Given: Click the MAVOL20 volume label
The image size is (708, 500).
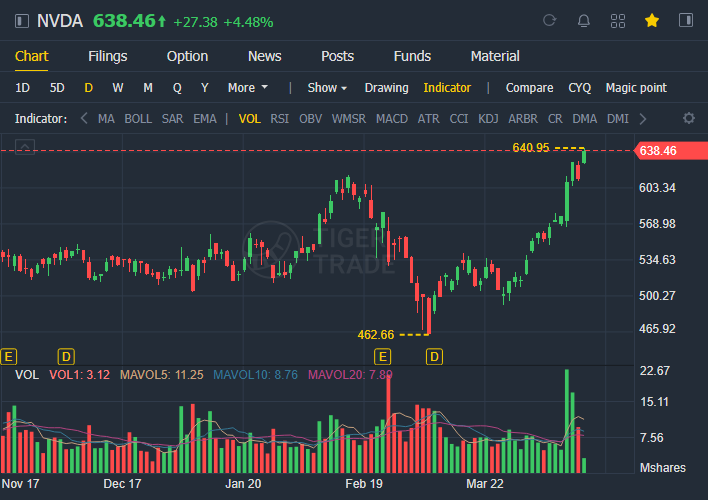Looking at the screenshot, I should (350, 375).
